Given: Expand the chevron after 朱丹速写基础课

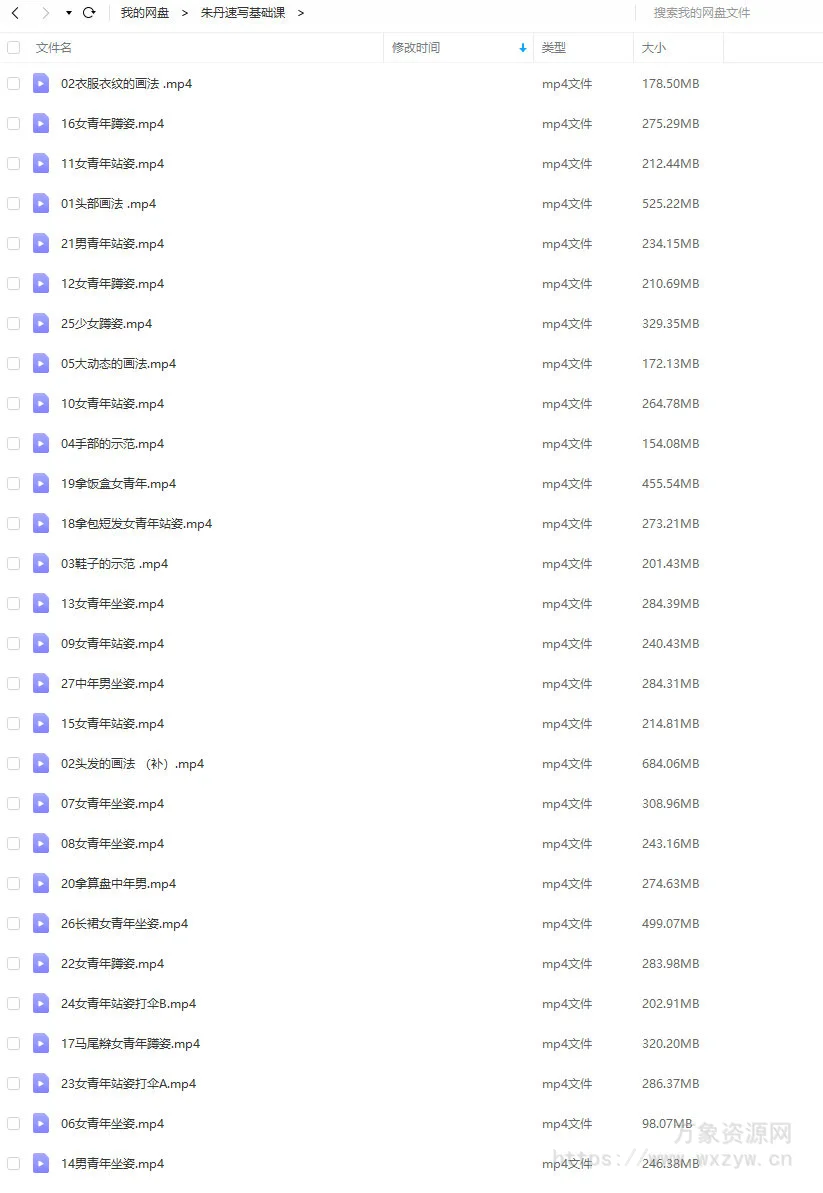Looking at the screenshot, I should pos(301,13).
